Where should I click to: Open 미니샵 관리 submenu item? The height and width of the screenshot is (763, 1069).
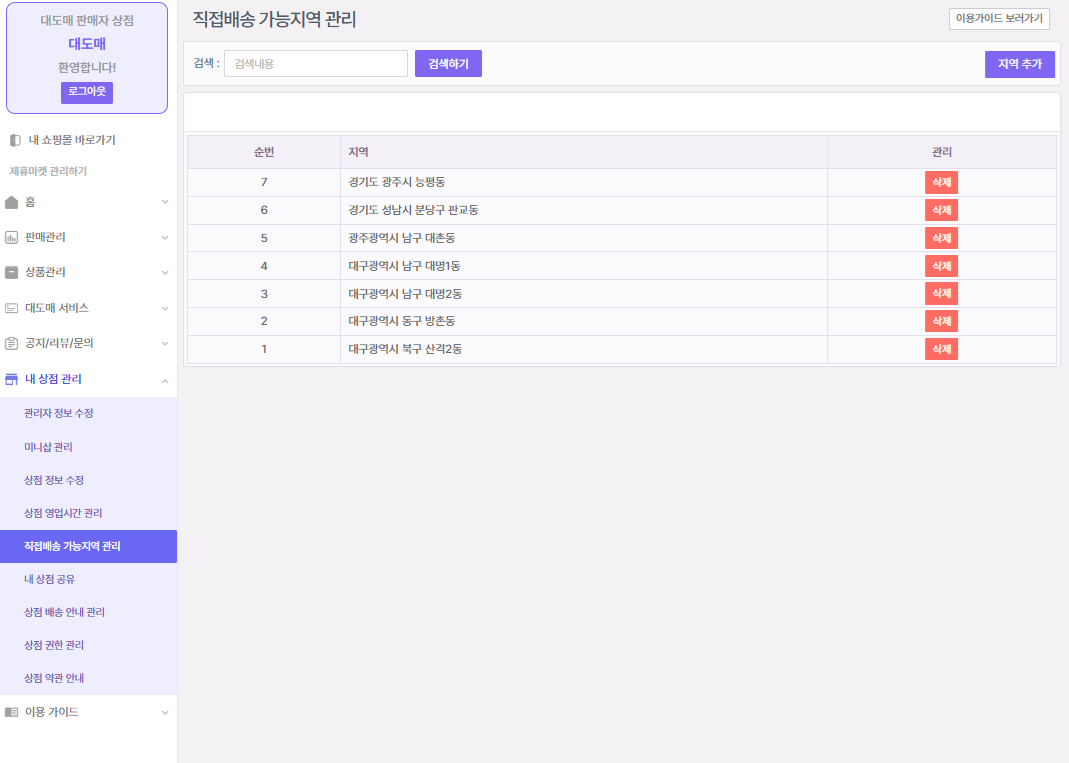coord(48,447)
